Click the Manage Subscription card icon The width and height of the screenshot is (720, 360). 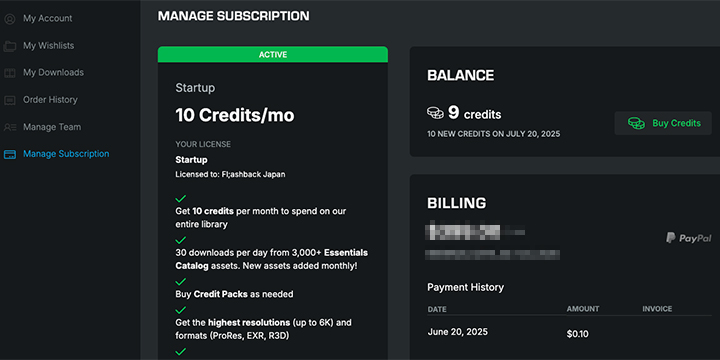10,154
